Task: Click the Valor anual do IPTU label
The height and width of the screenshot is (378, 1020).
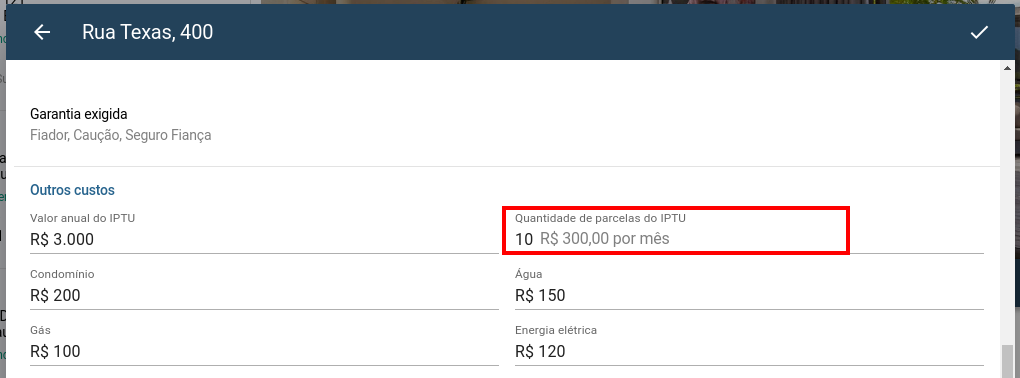Action: (x=82, y=218)
